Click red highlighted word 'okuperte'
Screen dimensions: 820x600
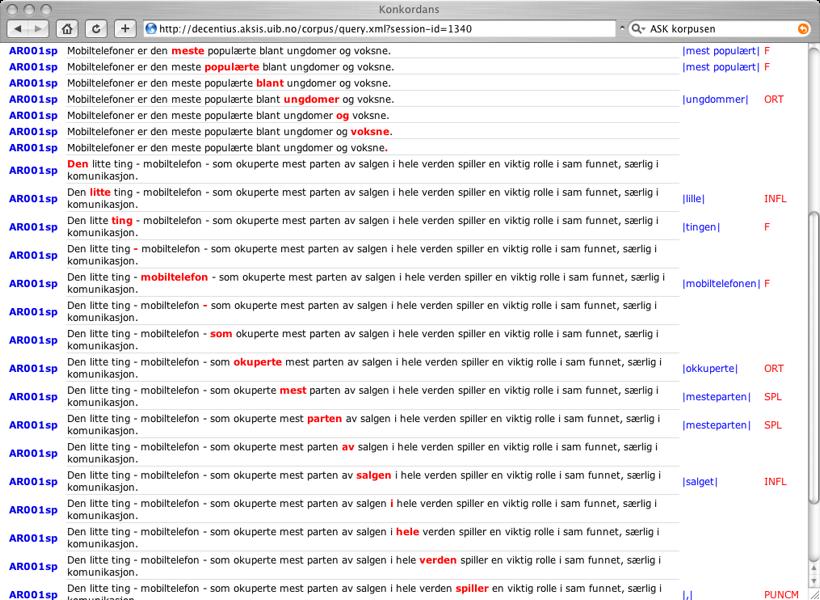tap(257, 362)
